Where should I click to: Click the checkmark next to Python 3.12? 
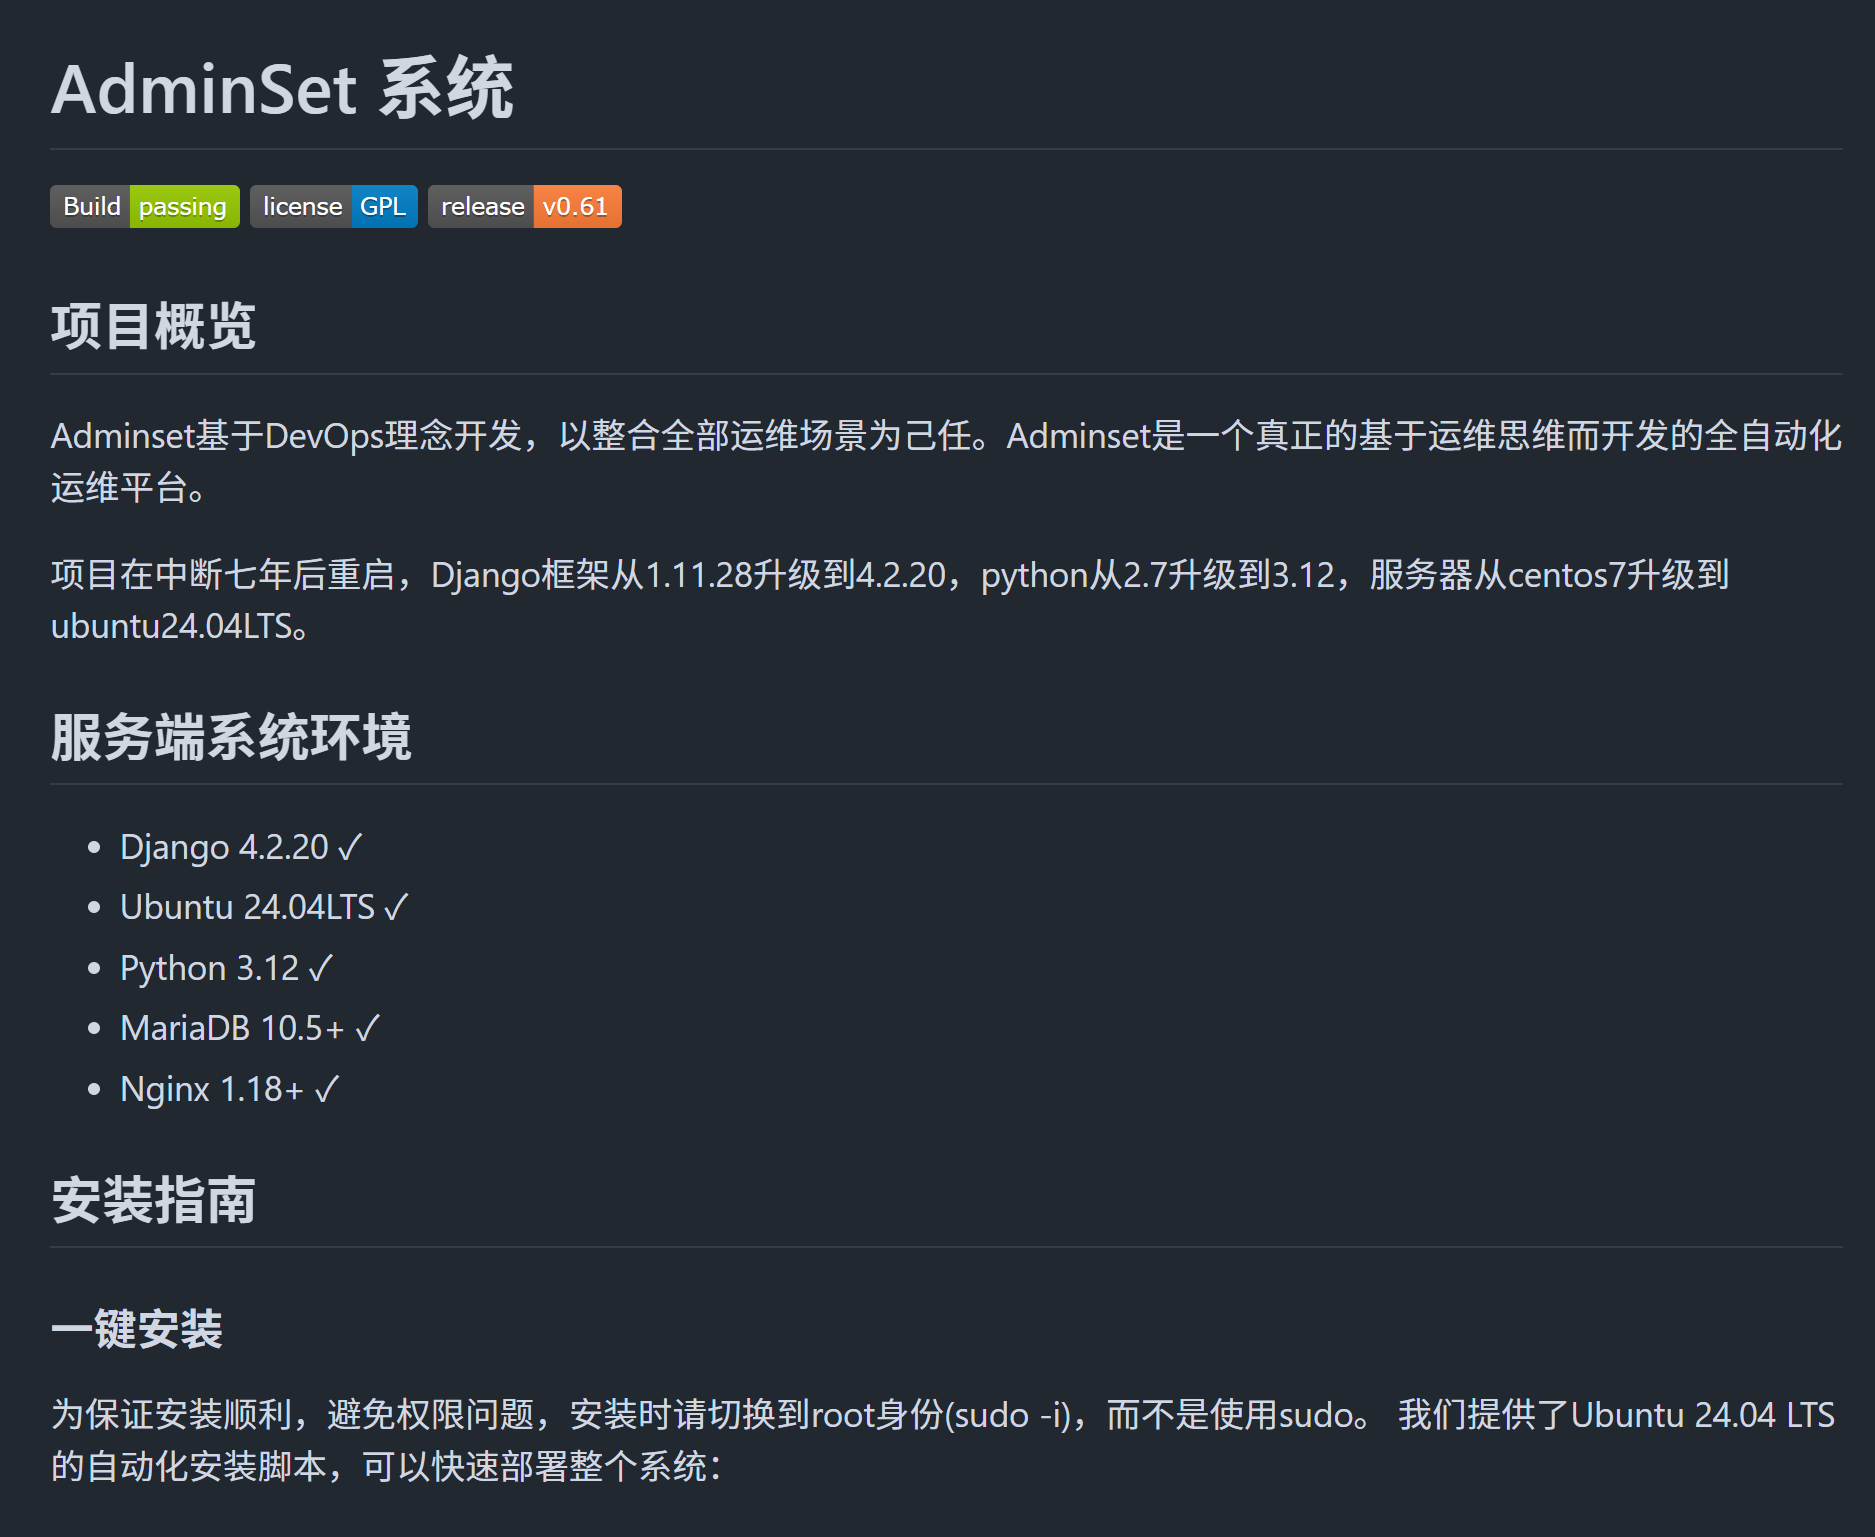point(321,969)
